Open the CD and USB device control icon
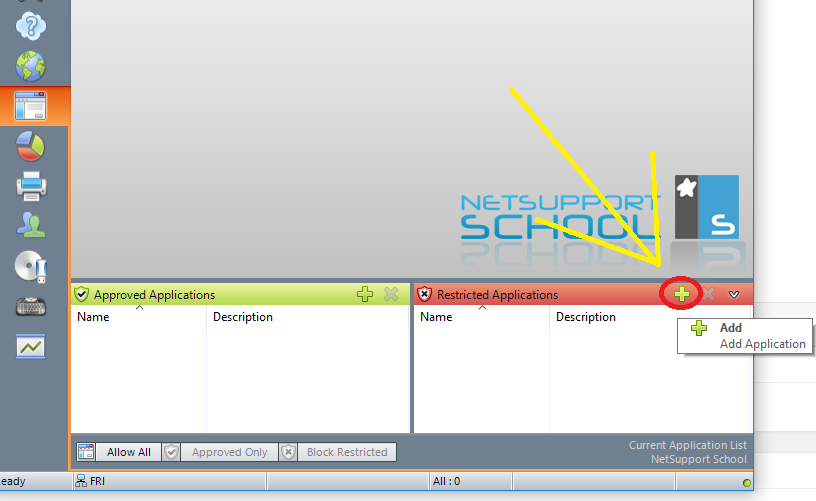816x501 pixels. (x=31, y=267)
